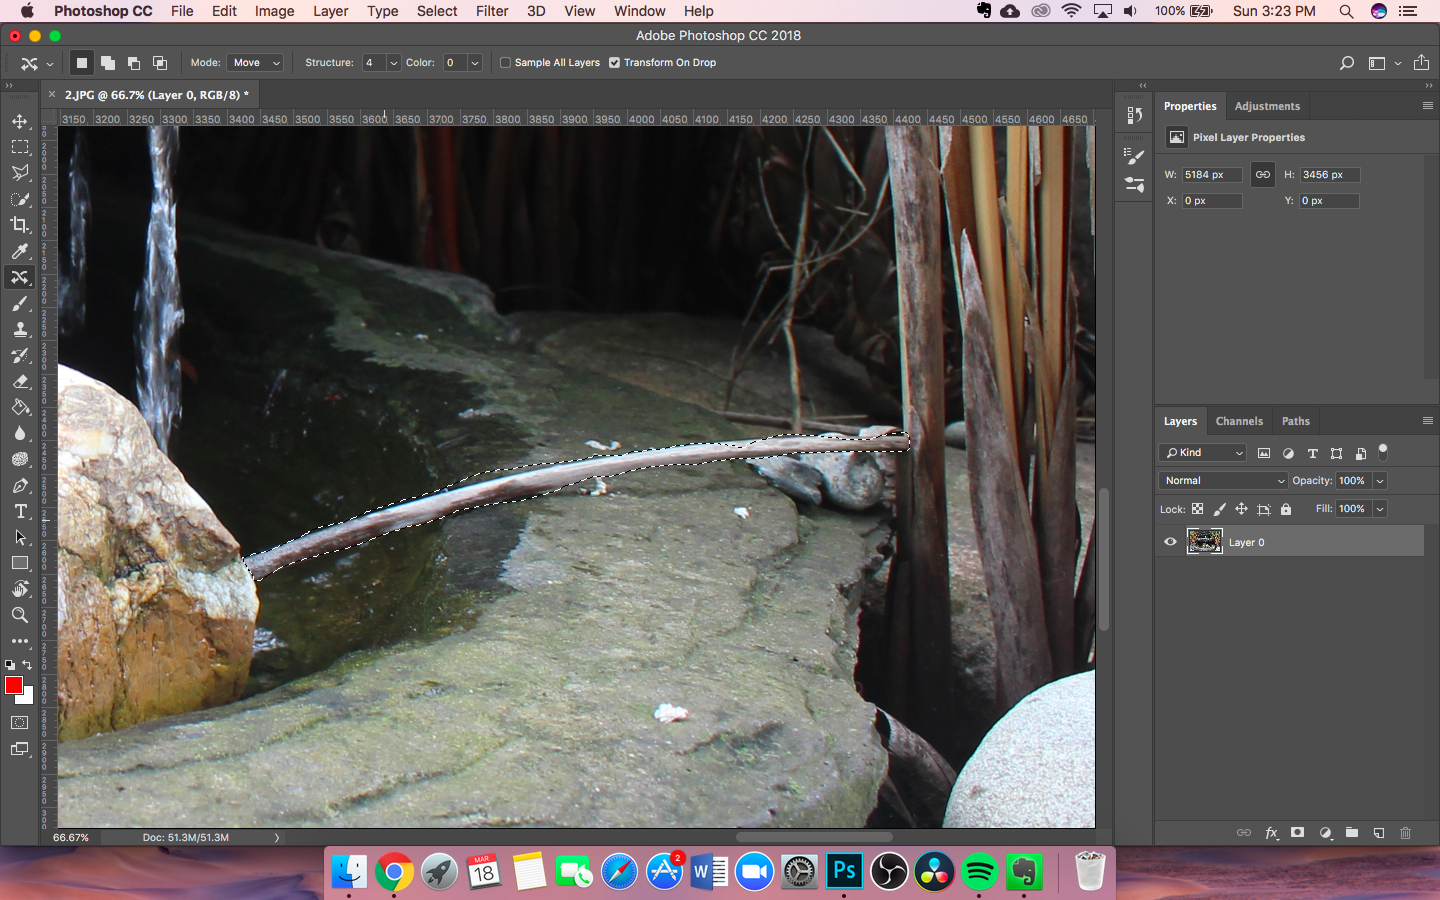Open the layer Kind filter dropdown
The height and width of the screenshot is (900, 1440).
pyautogui.click(x=1203, y=453)
